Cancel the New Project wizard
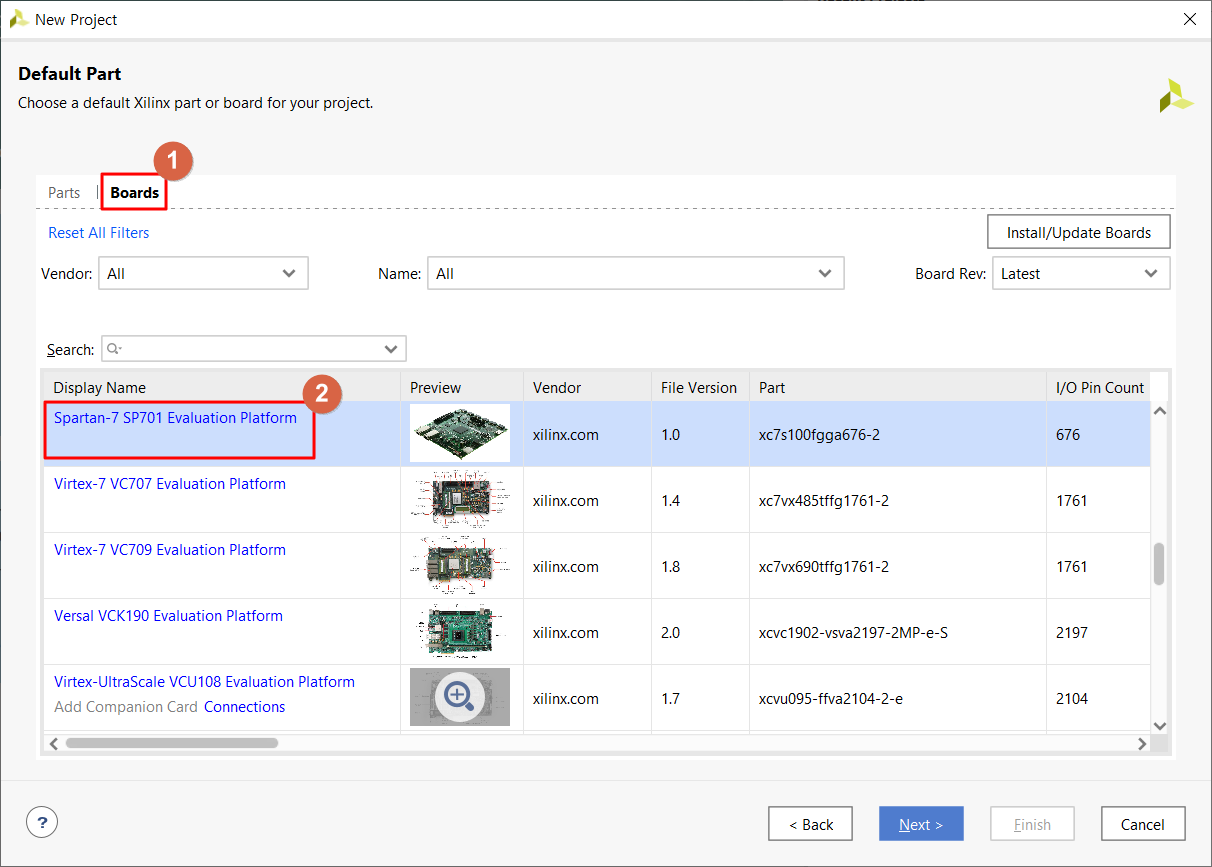Viewport: 1212px width, 867px height. [x=1143, y=824]
